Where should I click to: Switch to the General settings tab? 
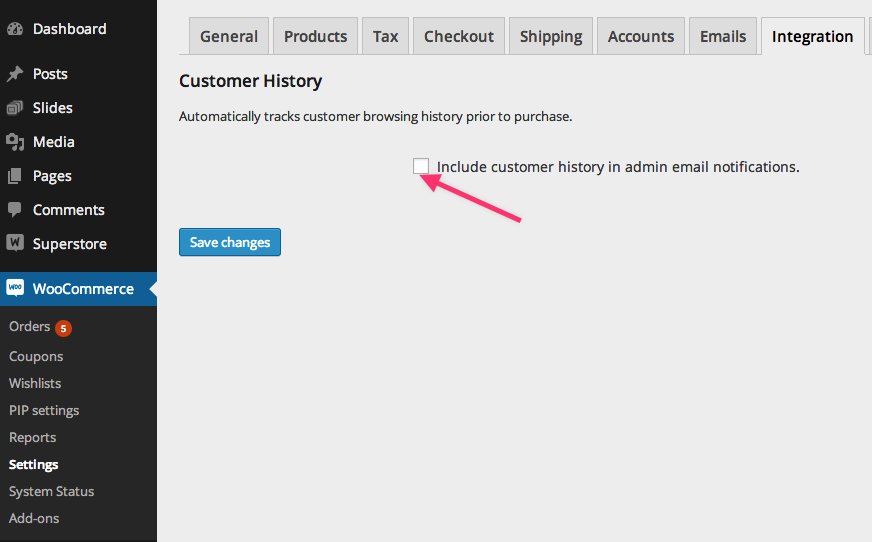(229, 36)
